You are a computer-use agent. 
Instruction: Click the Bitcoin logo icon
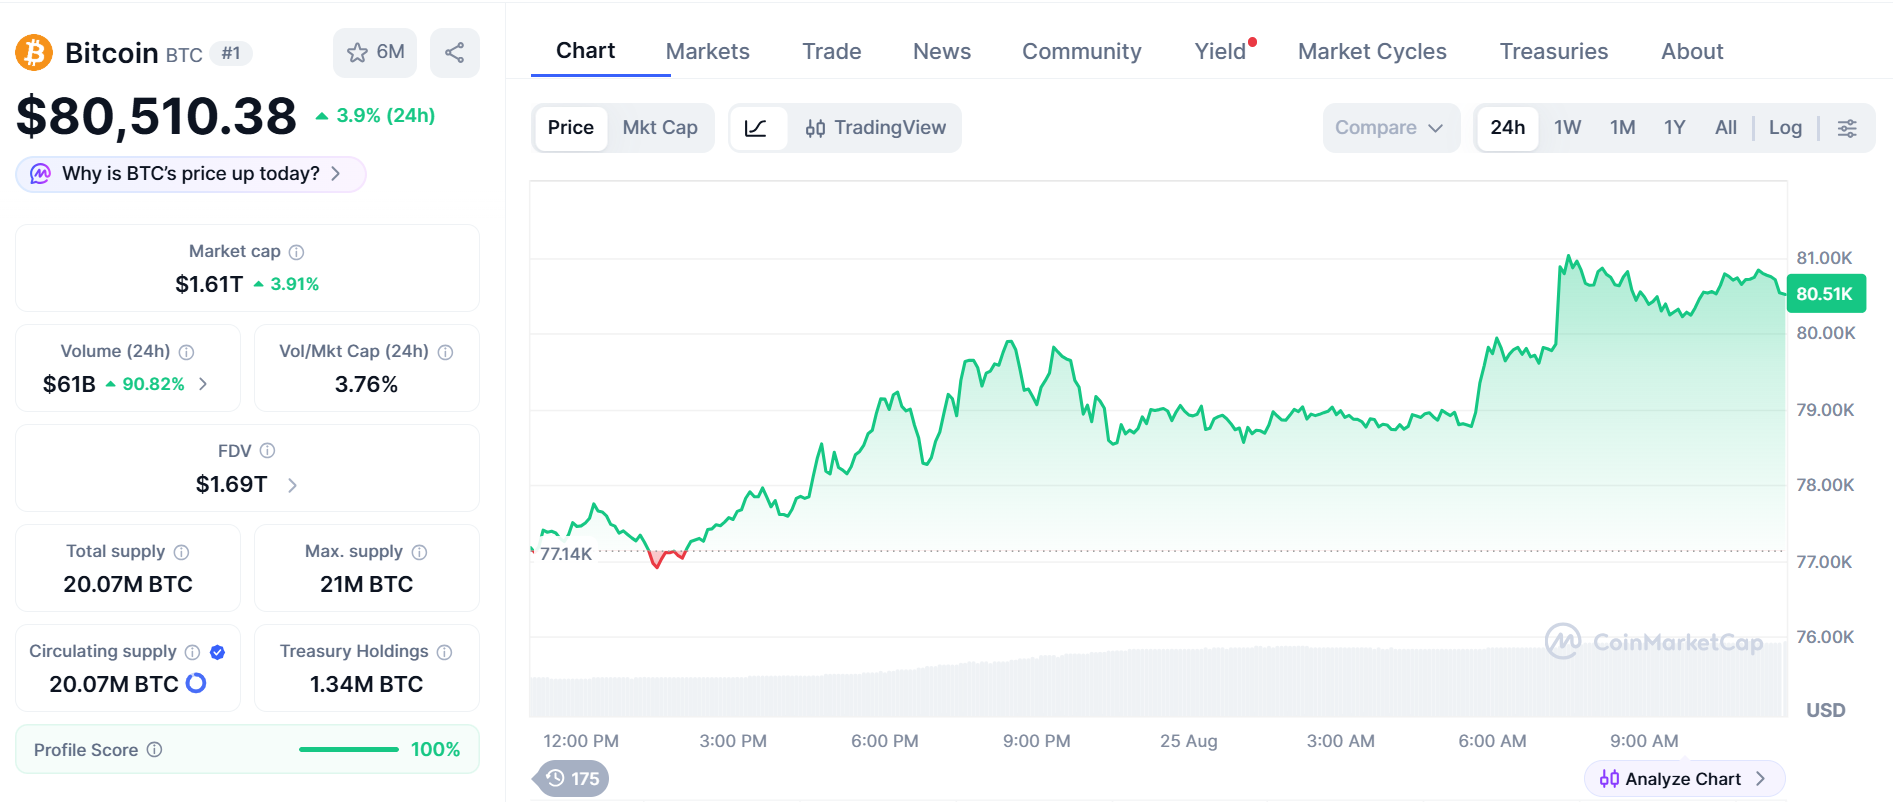tap(34, 53)
